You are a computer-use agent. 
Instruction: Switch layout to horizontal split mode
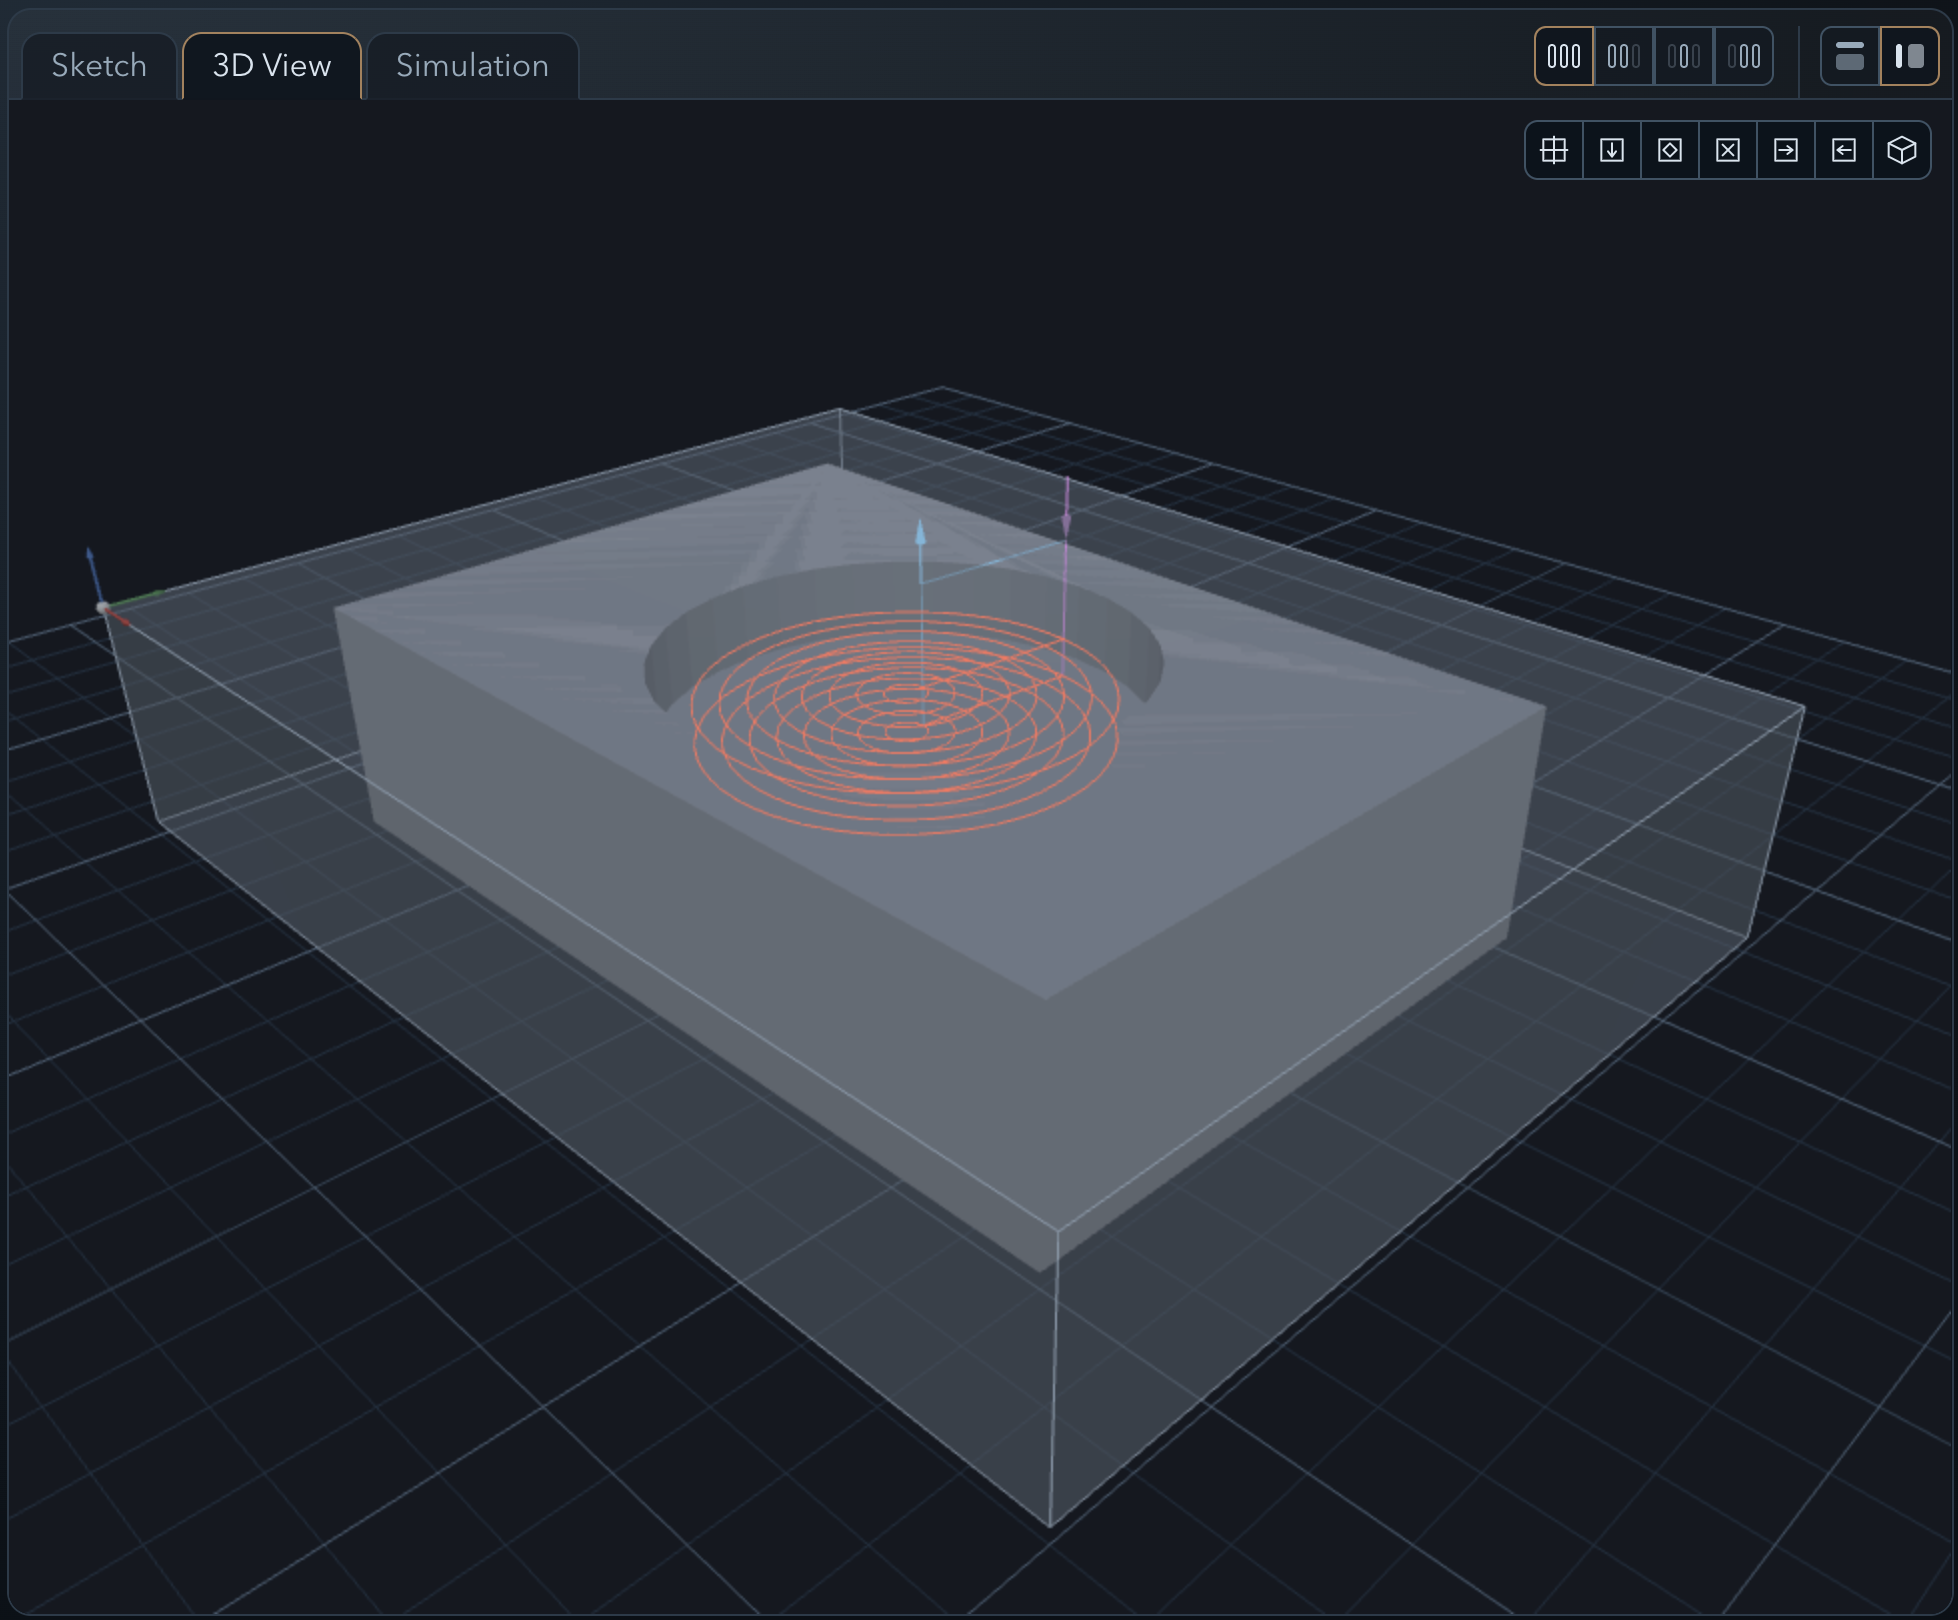pos(1849,56)
